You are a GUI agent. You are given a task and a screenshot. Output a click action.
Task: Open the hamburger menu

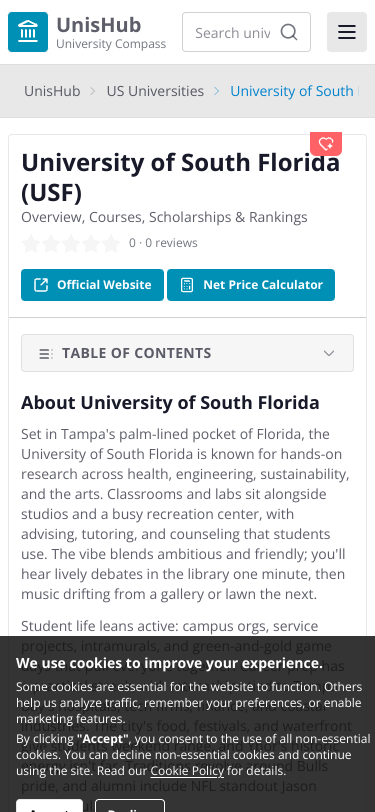(347, 32)
